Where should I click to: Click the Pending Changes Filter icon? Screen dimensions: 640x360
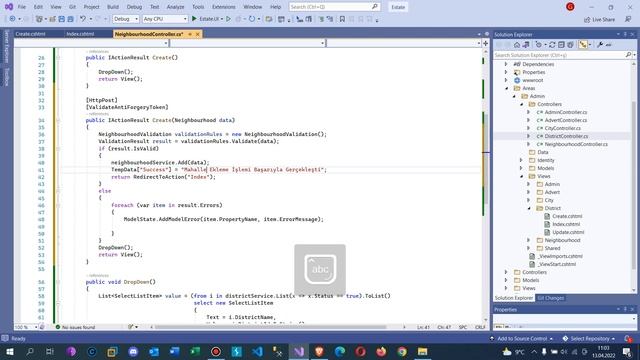point(538,45)
